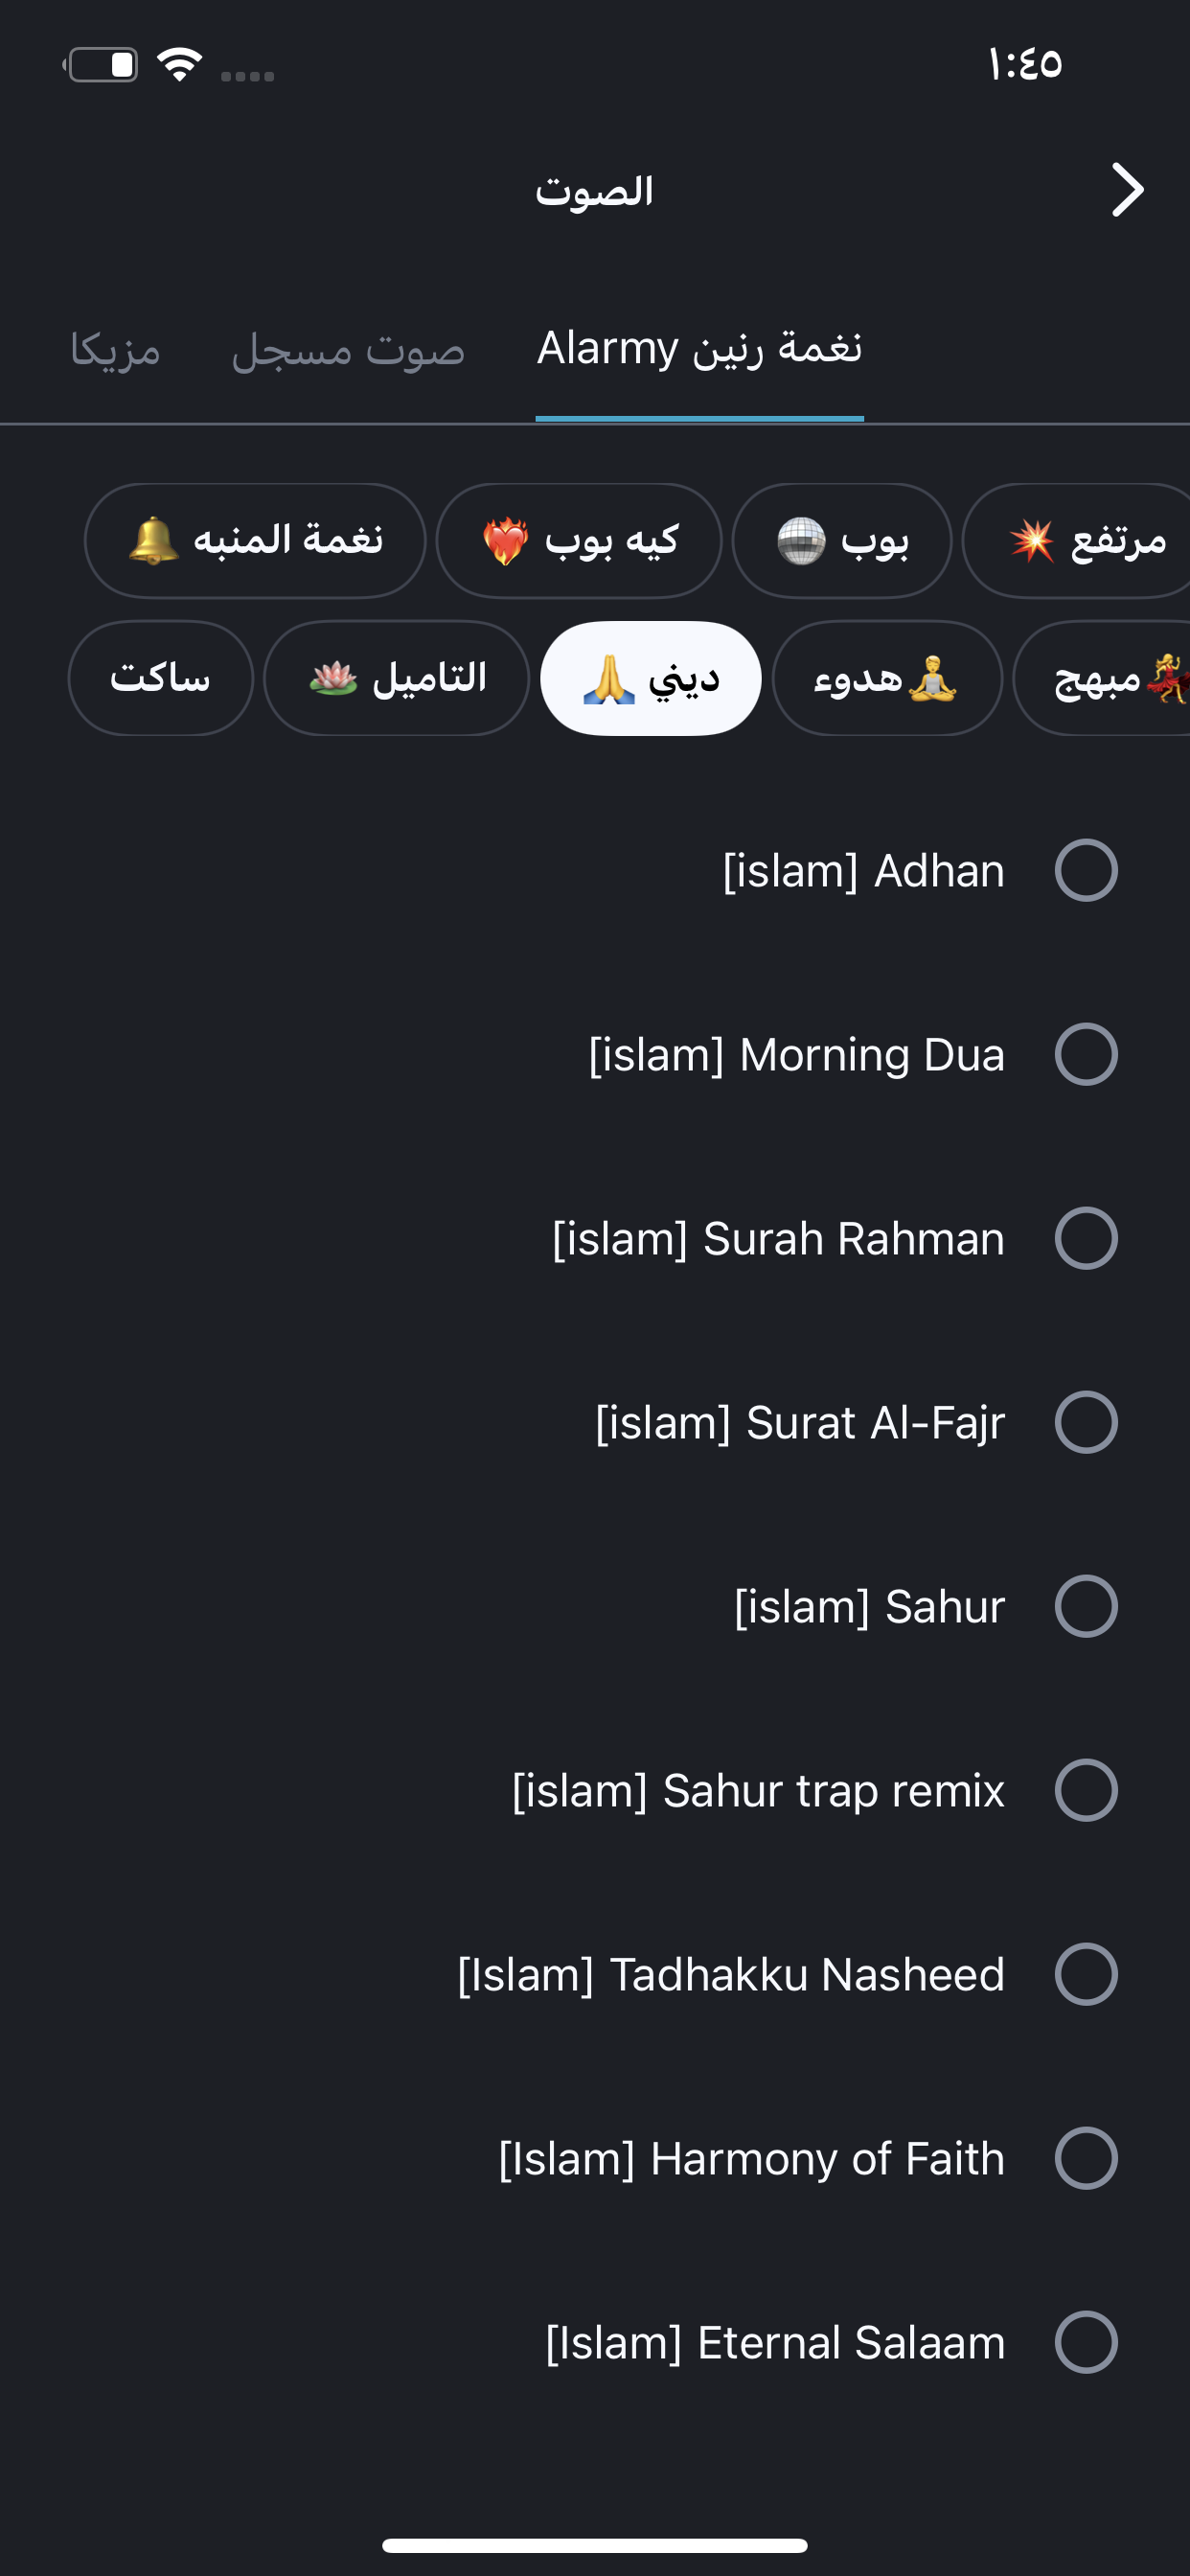Select [islam] Surat Al-Fajr sound option
Image resolution: width=1190 pixels, height=2576 pixels.
(x=1086, y=1422)
